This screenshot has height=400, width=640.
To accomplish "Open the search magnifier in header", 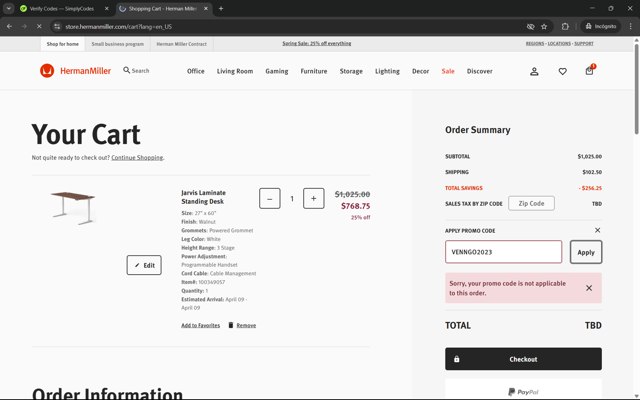I will (127, 70).
